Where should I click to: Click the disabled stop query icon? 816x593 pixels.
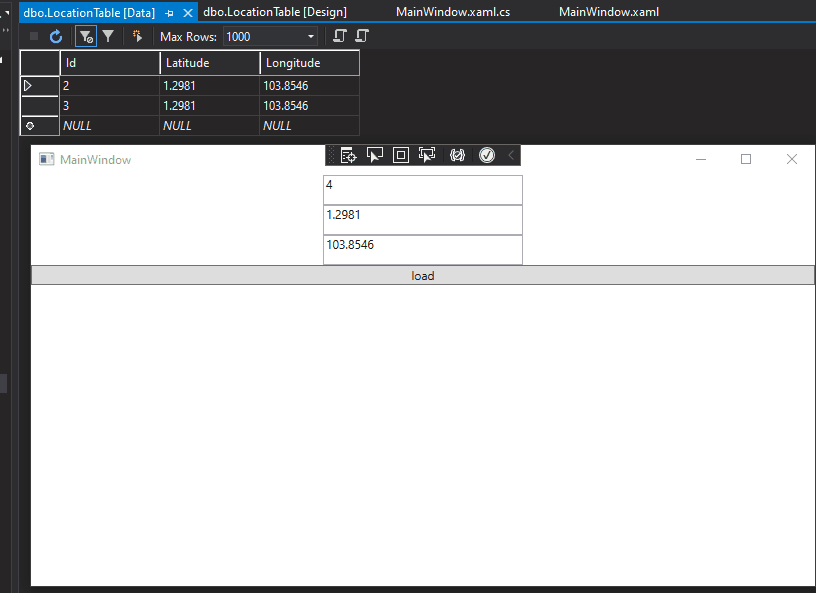[34, 36]
